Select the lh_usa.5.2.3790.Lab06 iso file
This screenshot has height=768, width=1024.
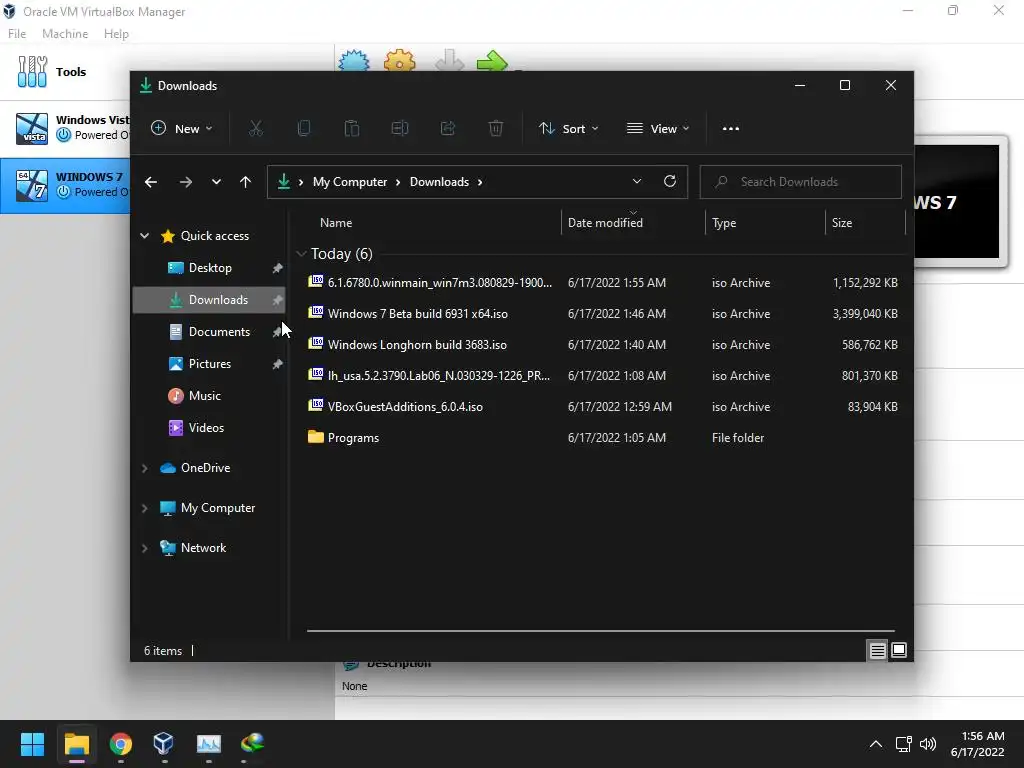pyautogui.click(x=602, y=376)
